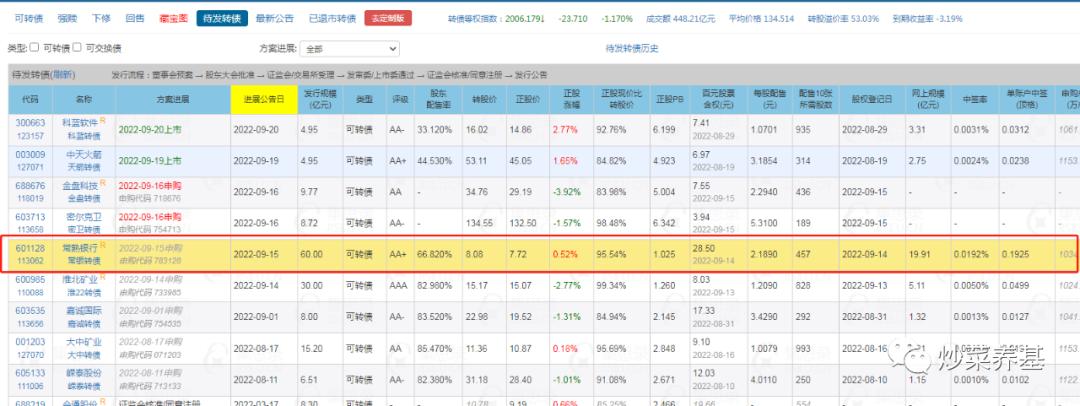Sort by the yellow 进展公告日 column header
Image resolution: width=1080 pixels, height=406 pixels.
click(263, 100)
